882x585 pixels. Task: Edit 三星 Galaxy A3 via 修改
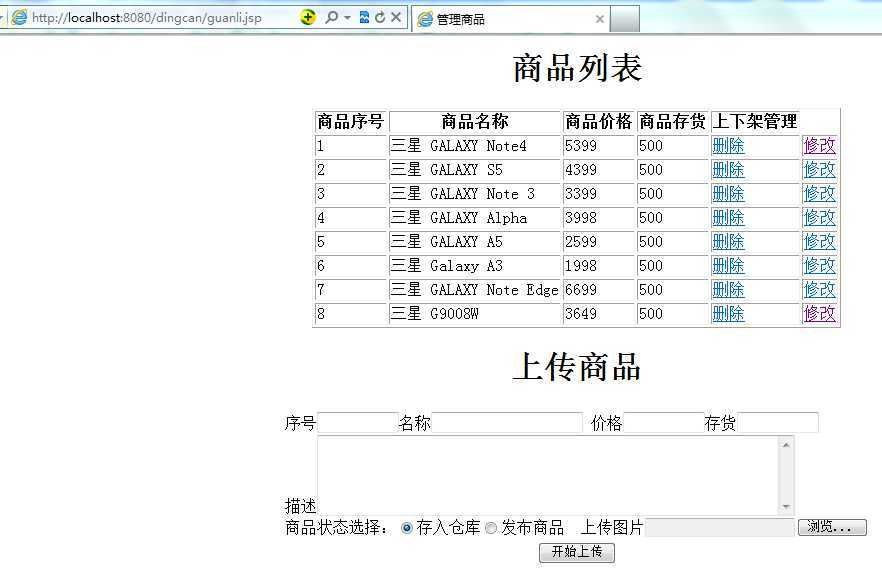[x=820, y=266]
